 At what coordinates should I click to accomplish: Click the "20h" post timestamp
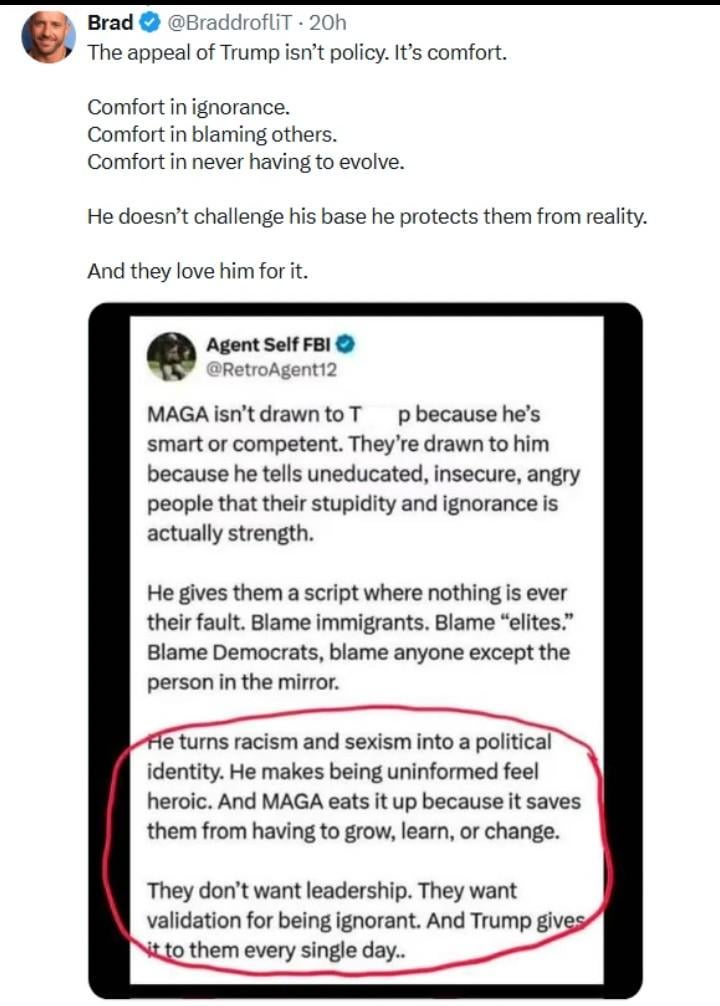tap(327, 23)
